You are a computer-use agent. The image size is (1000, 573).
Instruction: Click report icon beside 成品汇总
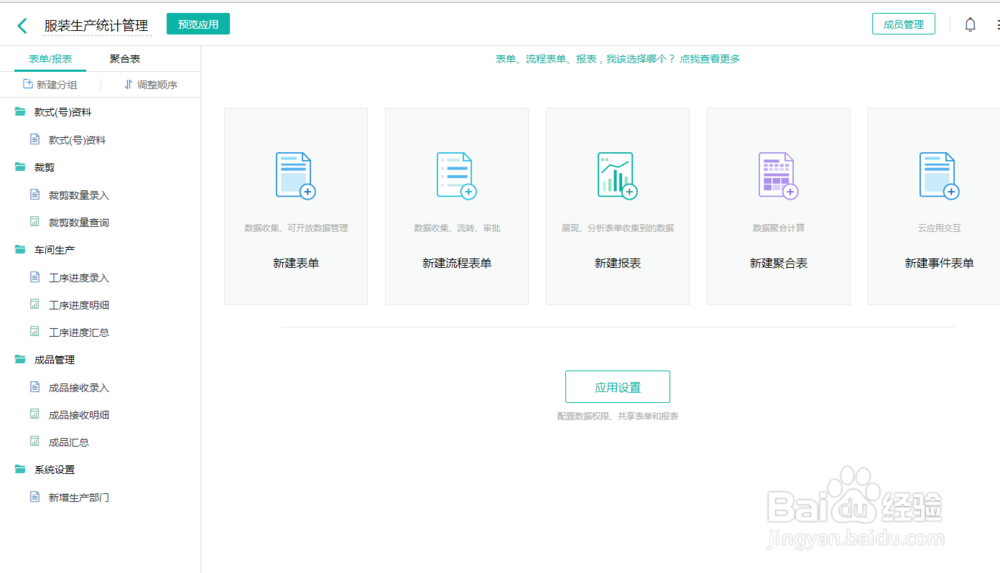35,441
